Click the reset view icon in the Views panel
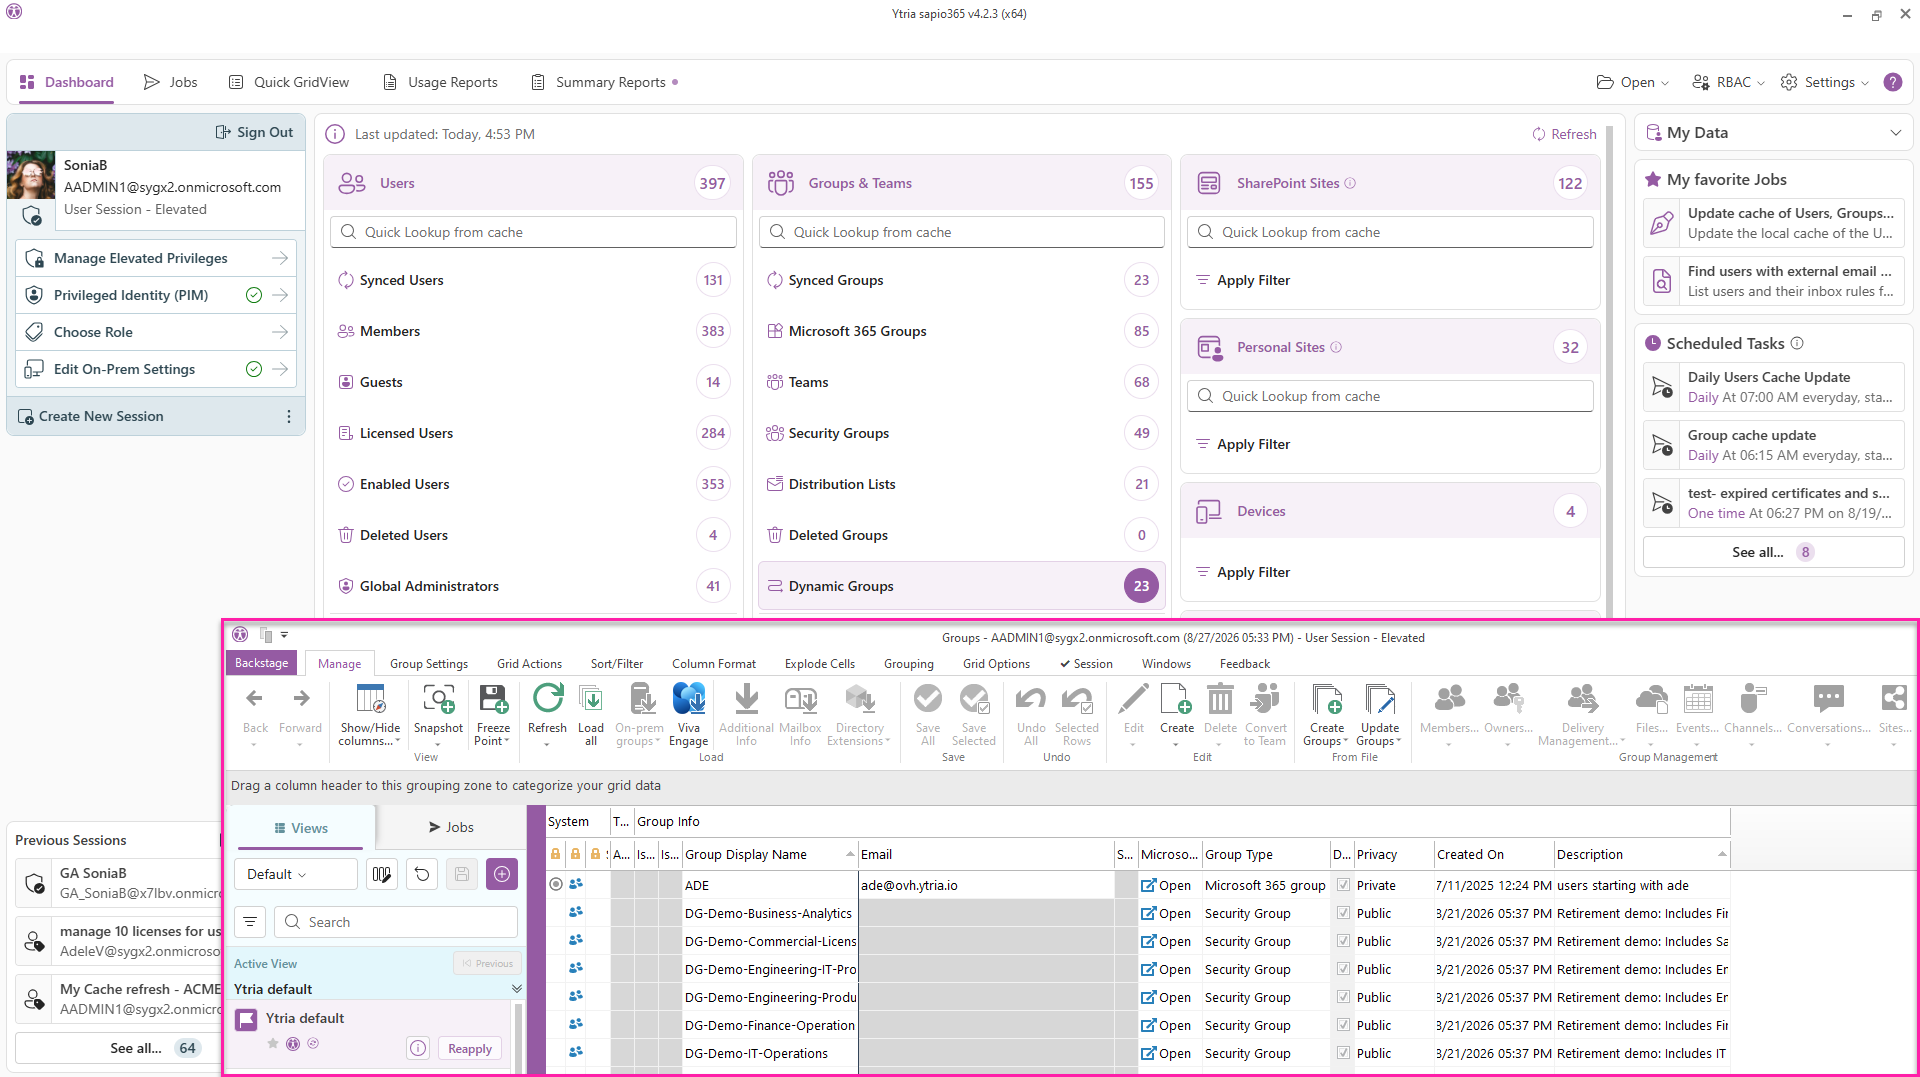 point(422,874)
